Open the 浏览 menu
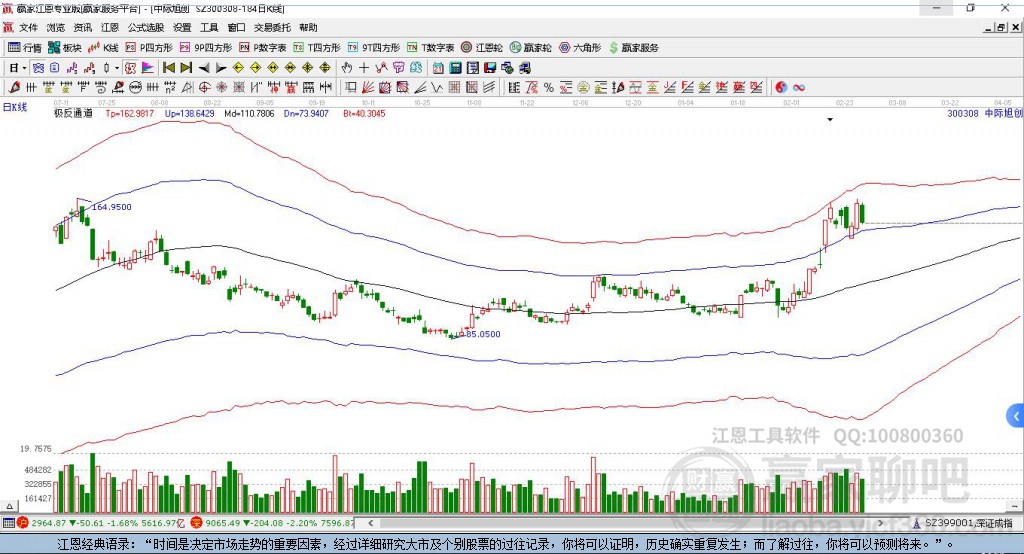This screenshot has height=554, width=1024. pyautogui.click(x=56, y=27)
